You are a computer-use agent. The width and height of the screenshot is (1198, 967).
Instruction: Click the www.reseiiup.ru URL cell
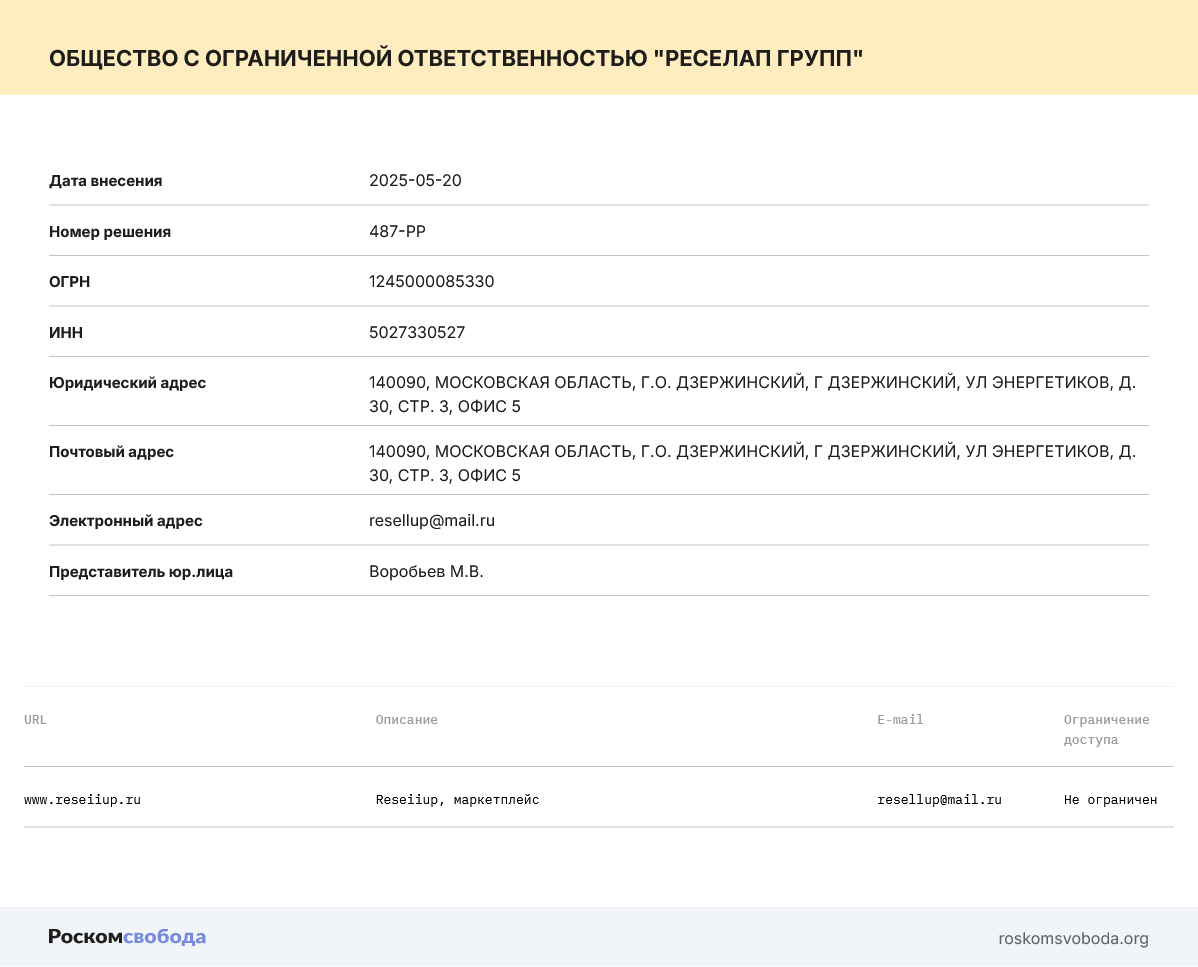pos(83,800)
